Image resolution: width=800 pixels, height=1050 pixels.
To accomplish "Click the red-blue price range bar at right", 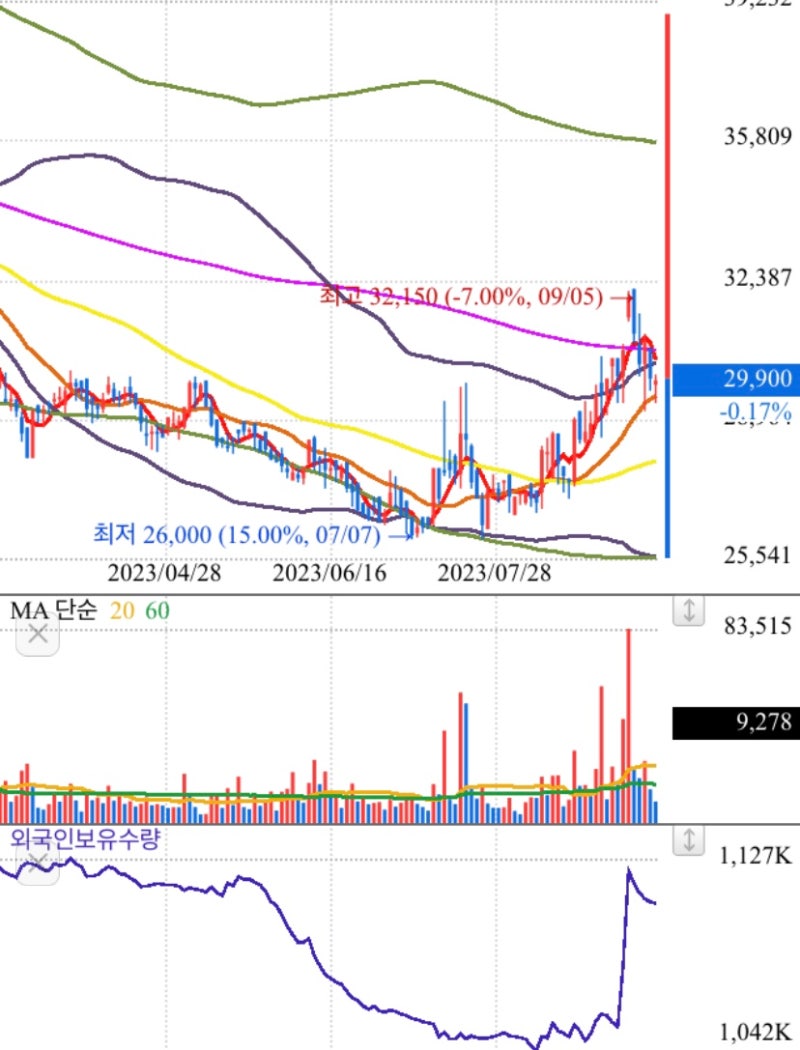I will (x=667, y=286).
